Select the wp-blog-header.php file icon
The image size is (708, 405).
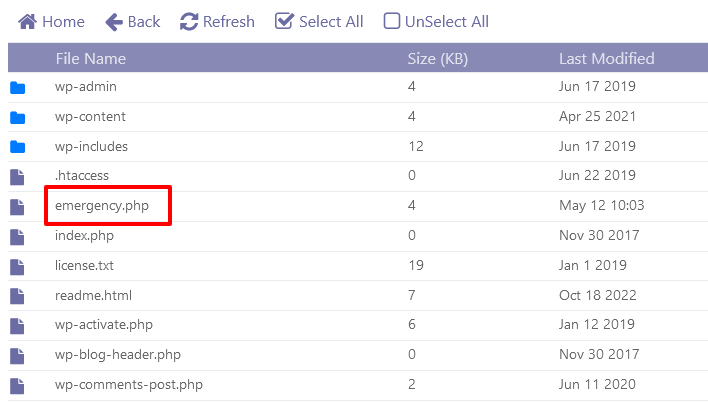17,356
